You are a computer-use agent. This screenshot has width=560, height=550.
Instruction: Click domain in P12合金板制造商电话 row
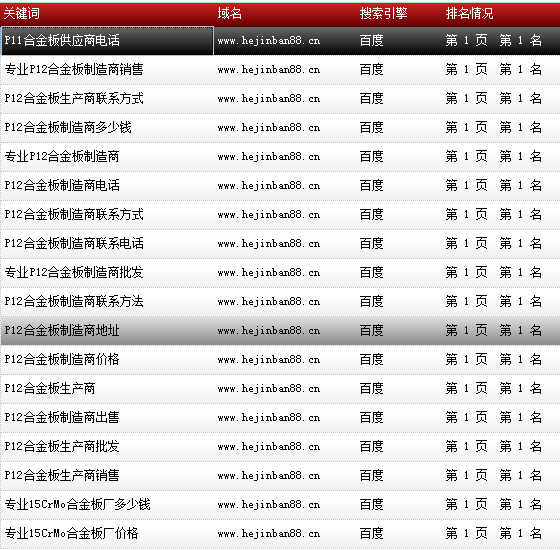[269, 186]
